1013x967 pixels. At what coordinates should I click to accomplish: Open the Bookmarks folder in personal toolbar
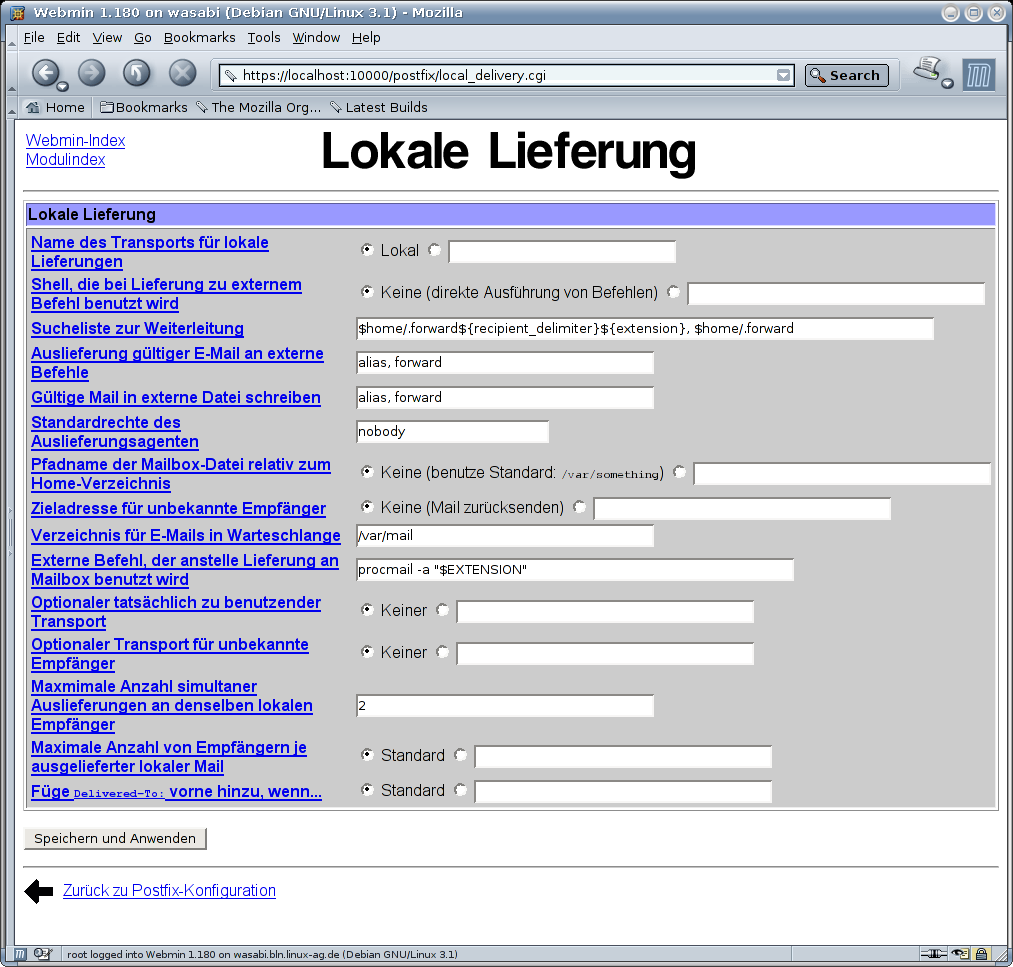pyautogui.click(x=144, y=107)
